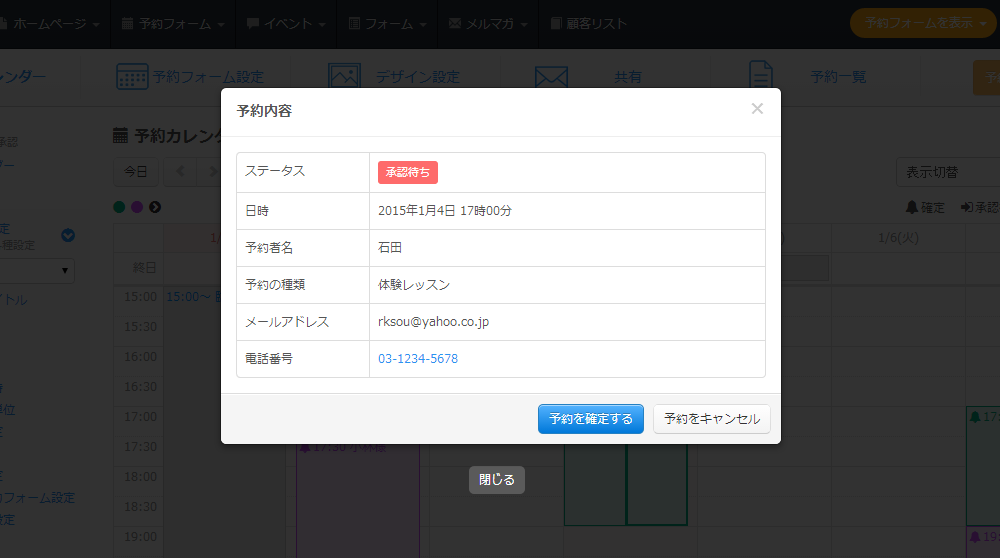Click the 今日 button on the calendar
This screenshot has height=558, width=1000.
pyautogui.click(x=135, y=172)
